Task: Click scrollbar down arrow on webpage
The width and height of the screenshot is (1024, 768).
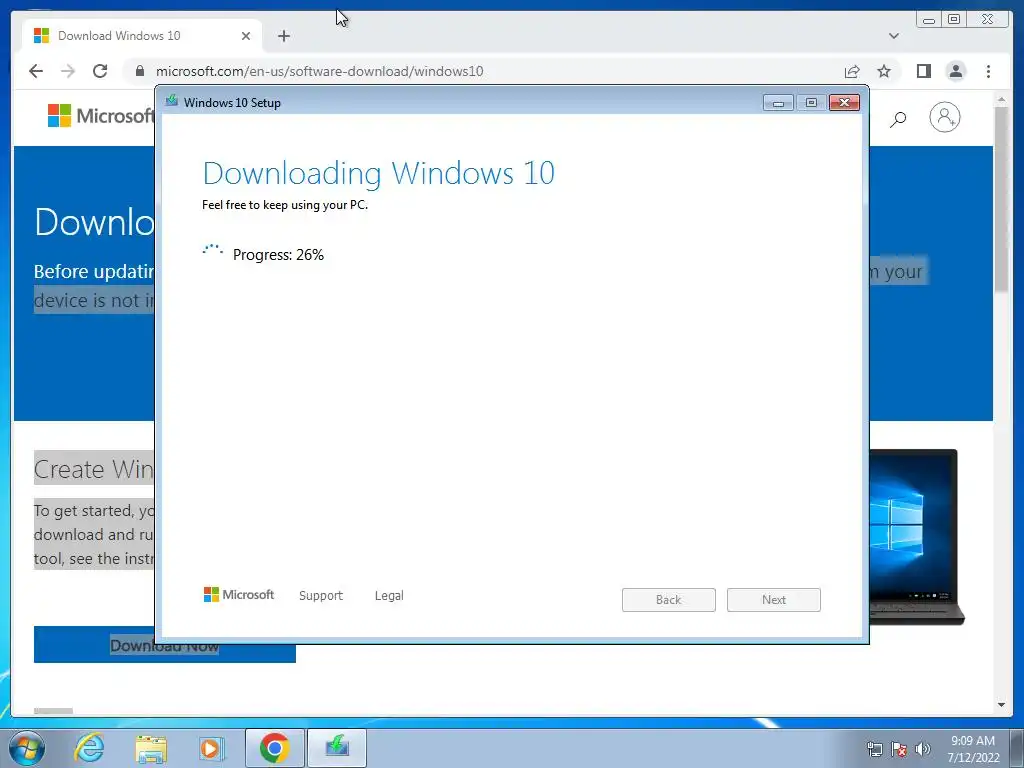Action: tap(1001, 705)
